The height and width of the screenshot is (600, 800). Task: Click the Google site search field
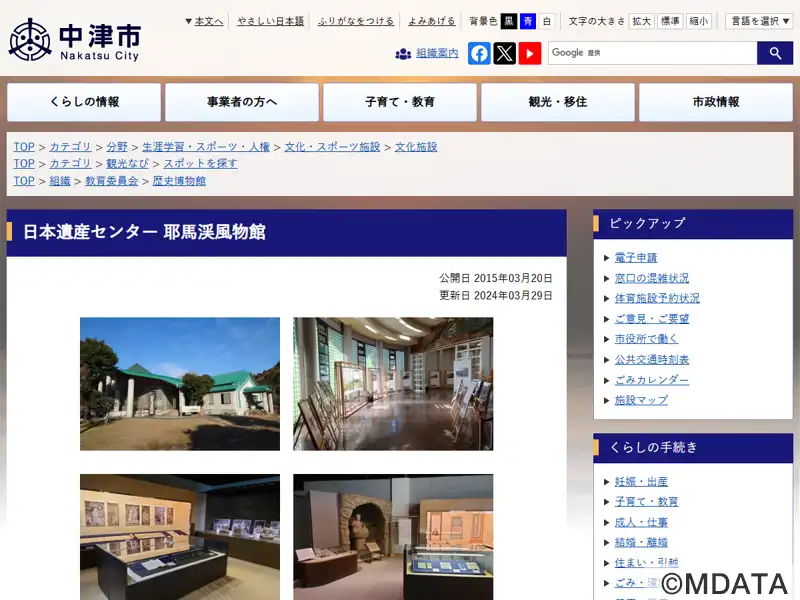(653, 53)
